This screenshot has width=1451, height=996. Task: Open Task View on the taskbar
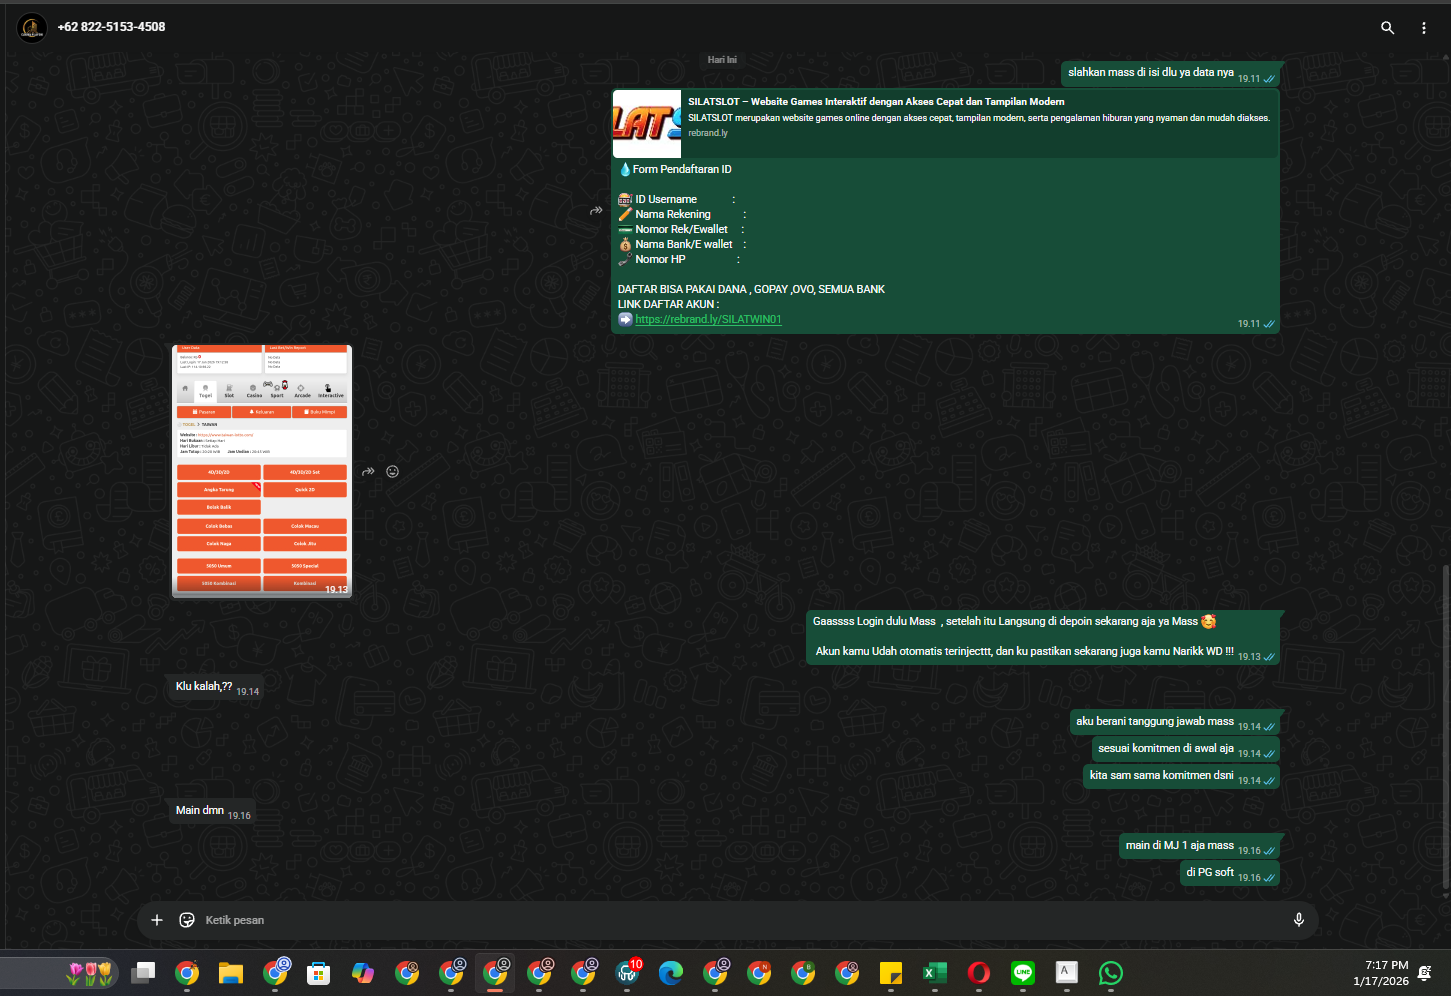[143, 973]
